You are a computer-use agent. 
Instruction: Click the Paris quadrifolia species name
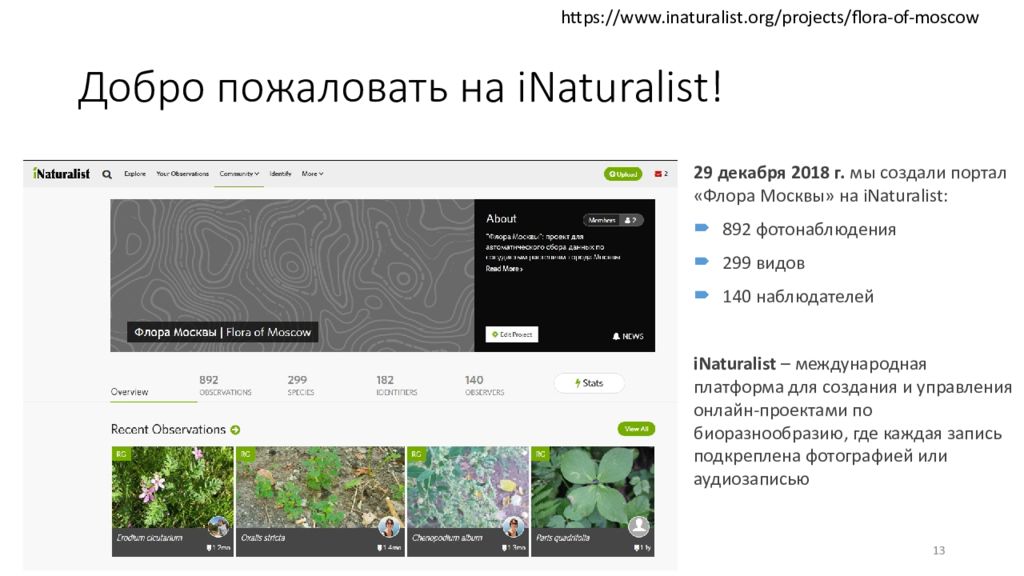click(x=563, y=538)
